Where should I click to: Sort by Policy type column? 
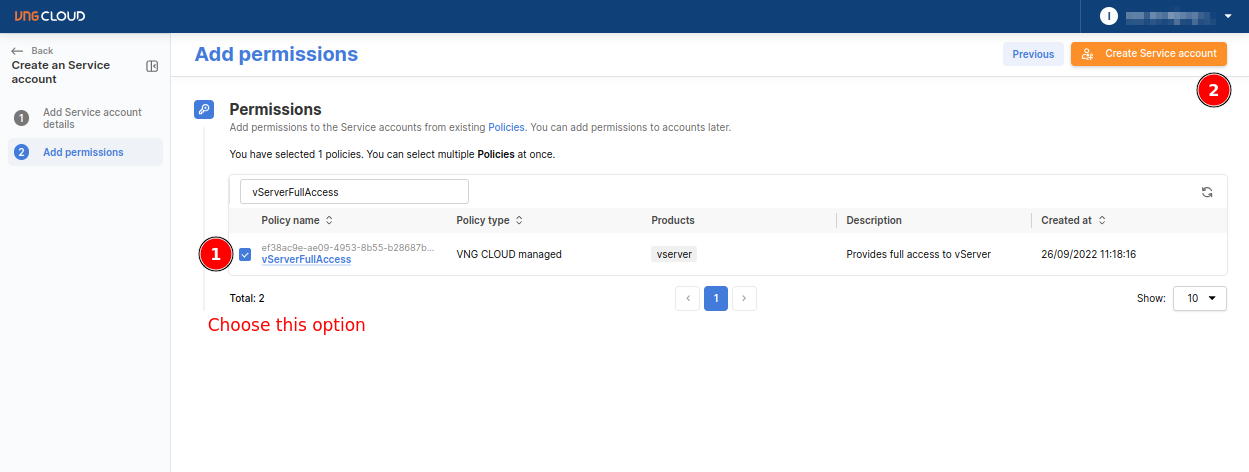(x=519, y=220)
